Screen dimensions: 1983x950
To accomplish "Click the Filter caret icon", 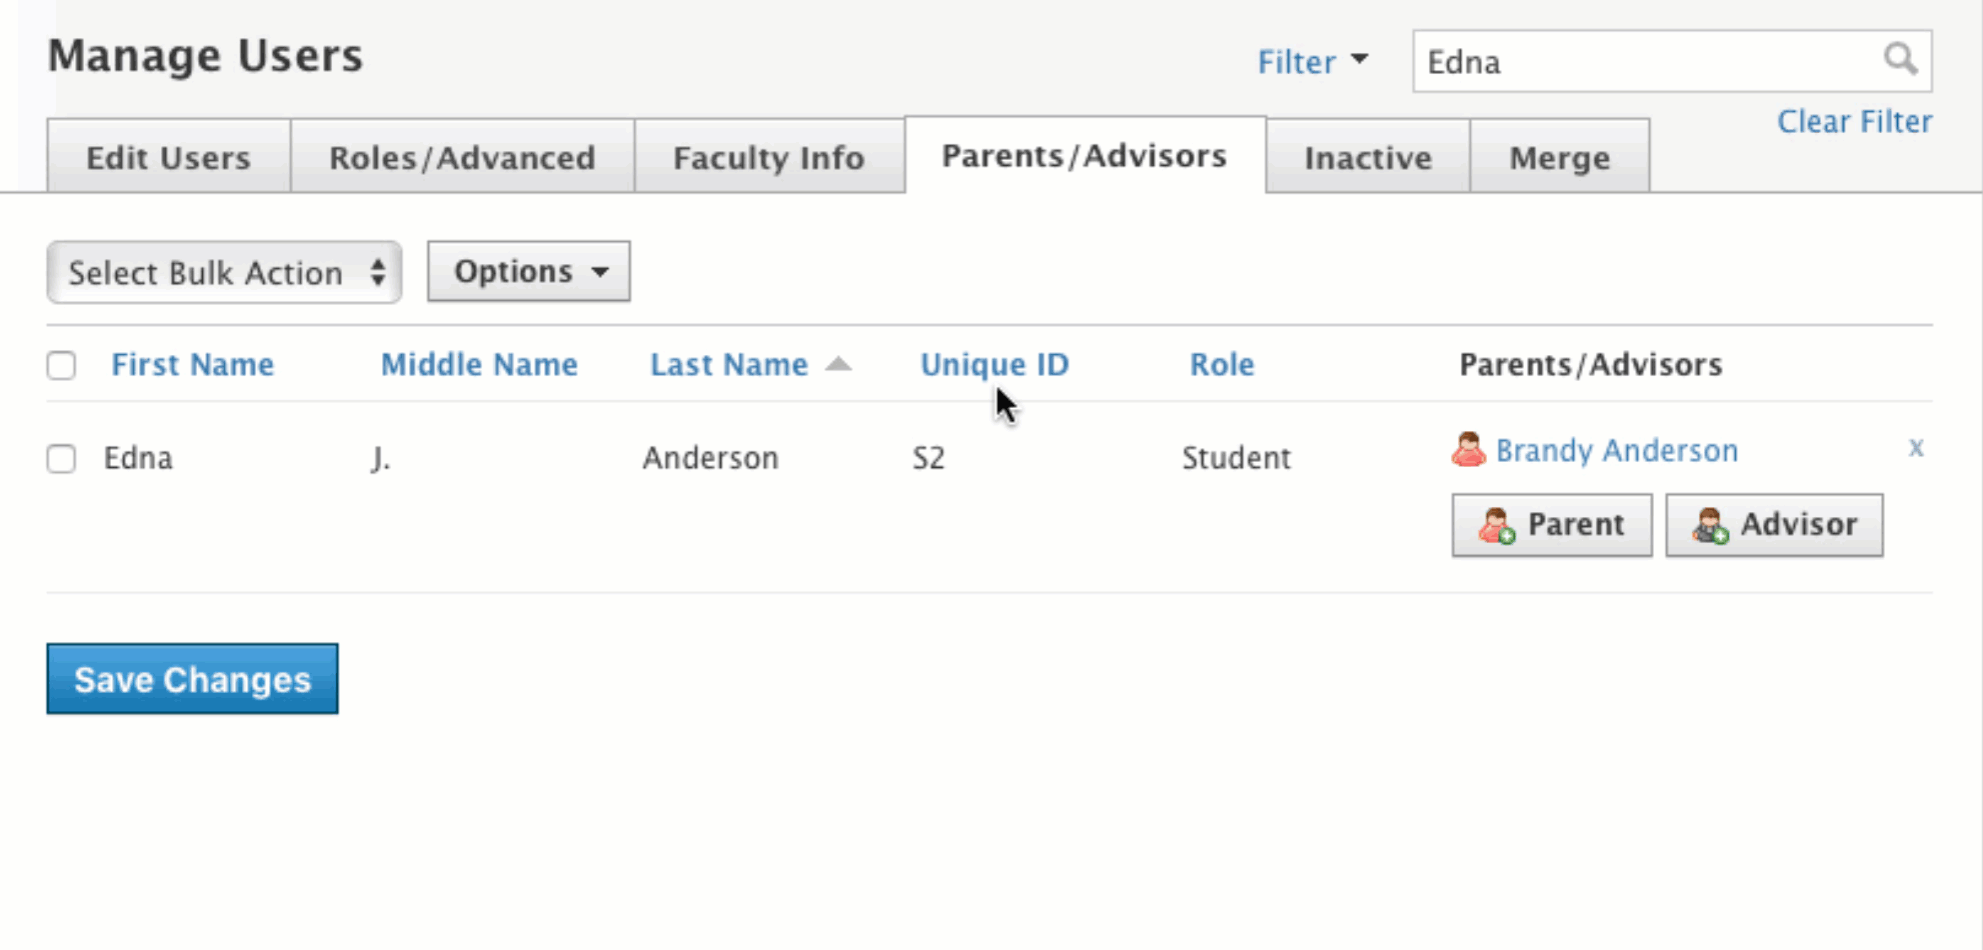I will pos(1360,60).
